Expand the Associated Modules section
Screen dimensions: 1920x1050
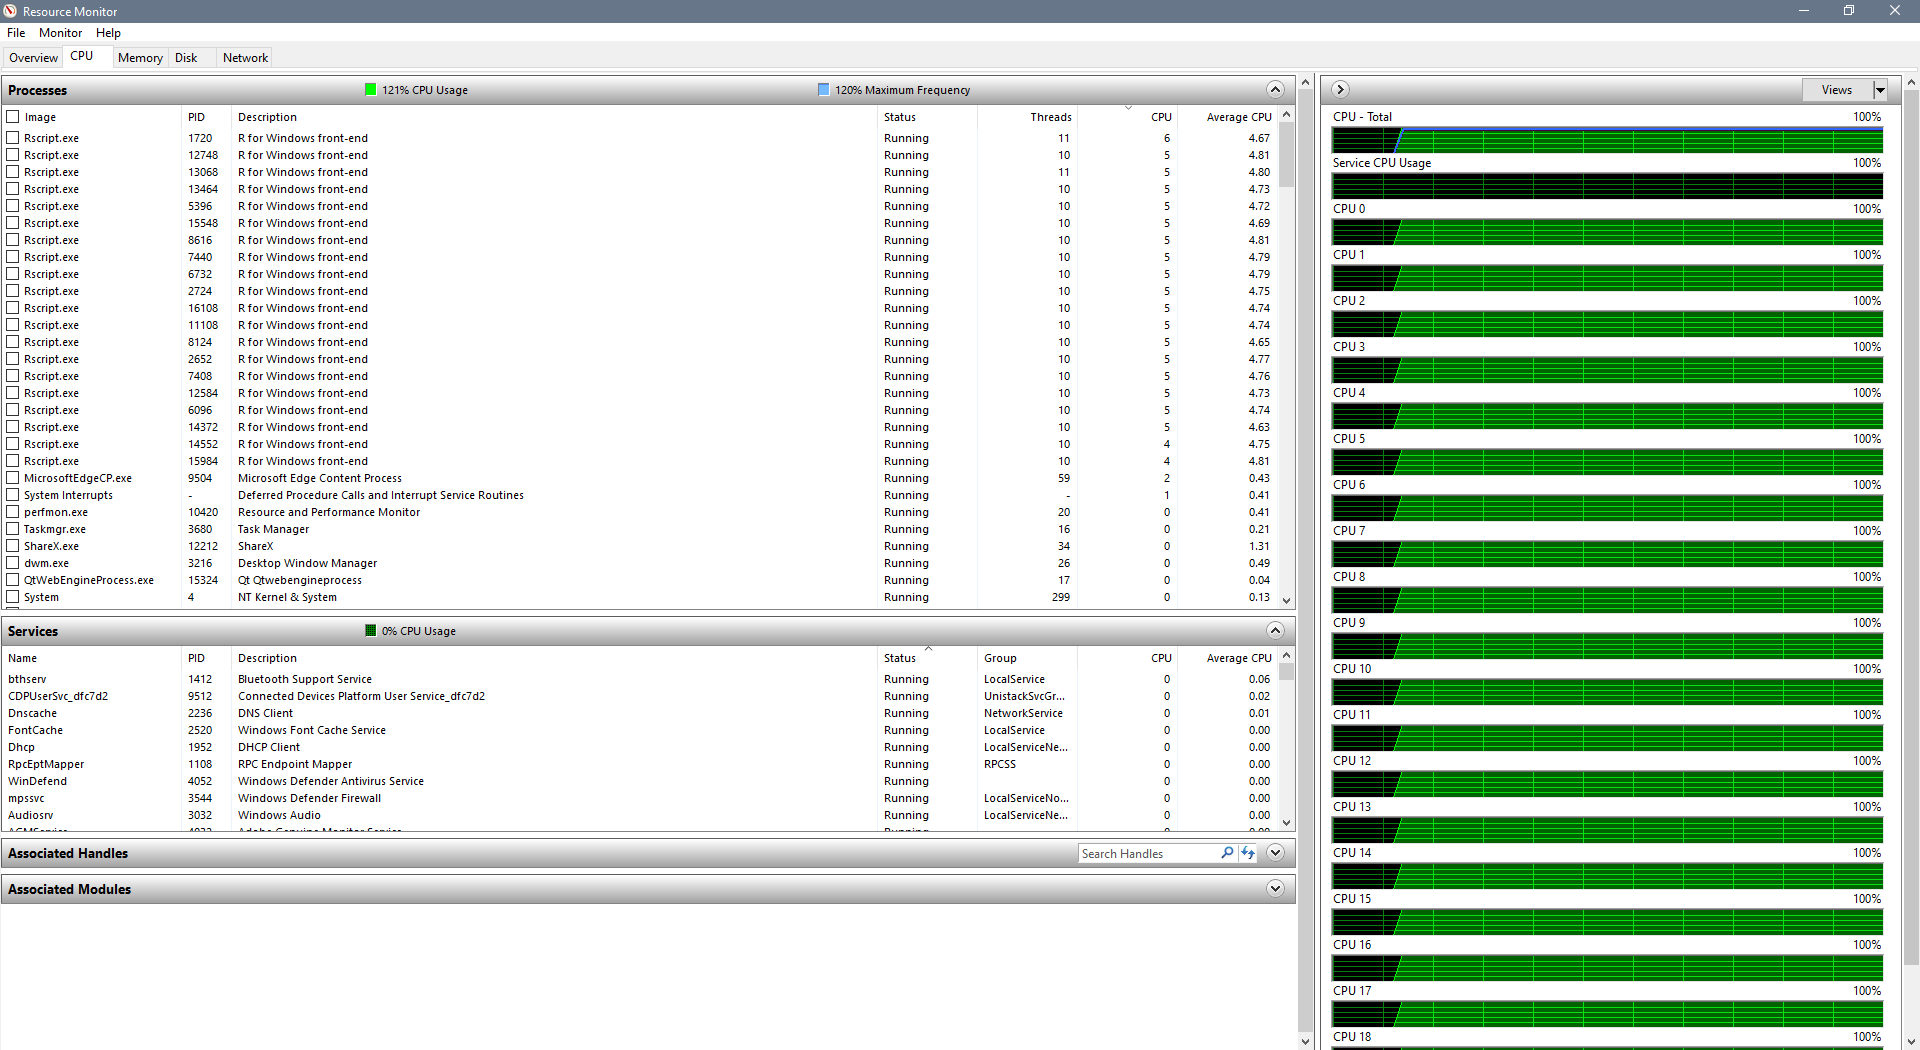point(1275,889)
